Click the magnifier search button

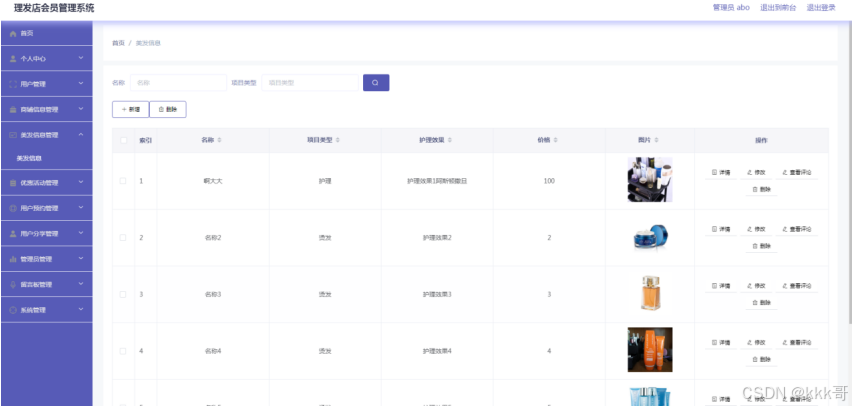pos(376,83)
